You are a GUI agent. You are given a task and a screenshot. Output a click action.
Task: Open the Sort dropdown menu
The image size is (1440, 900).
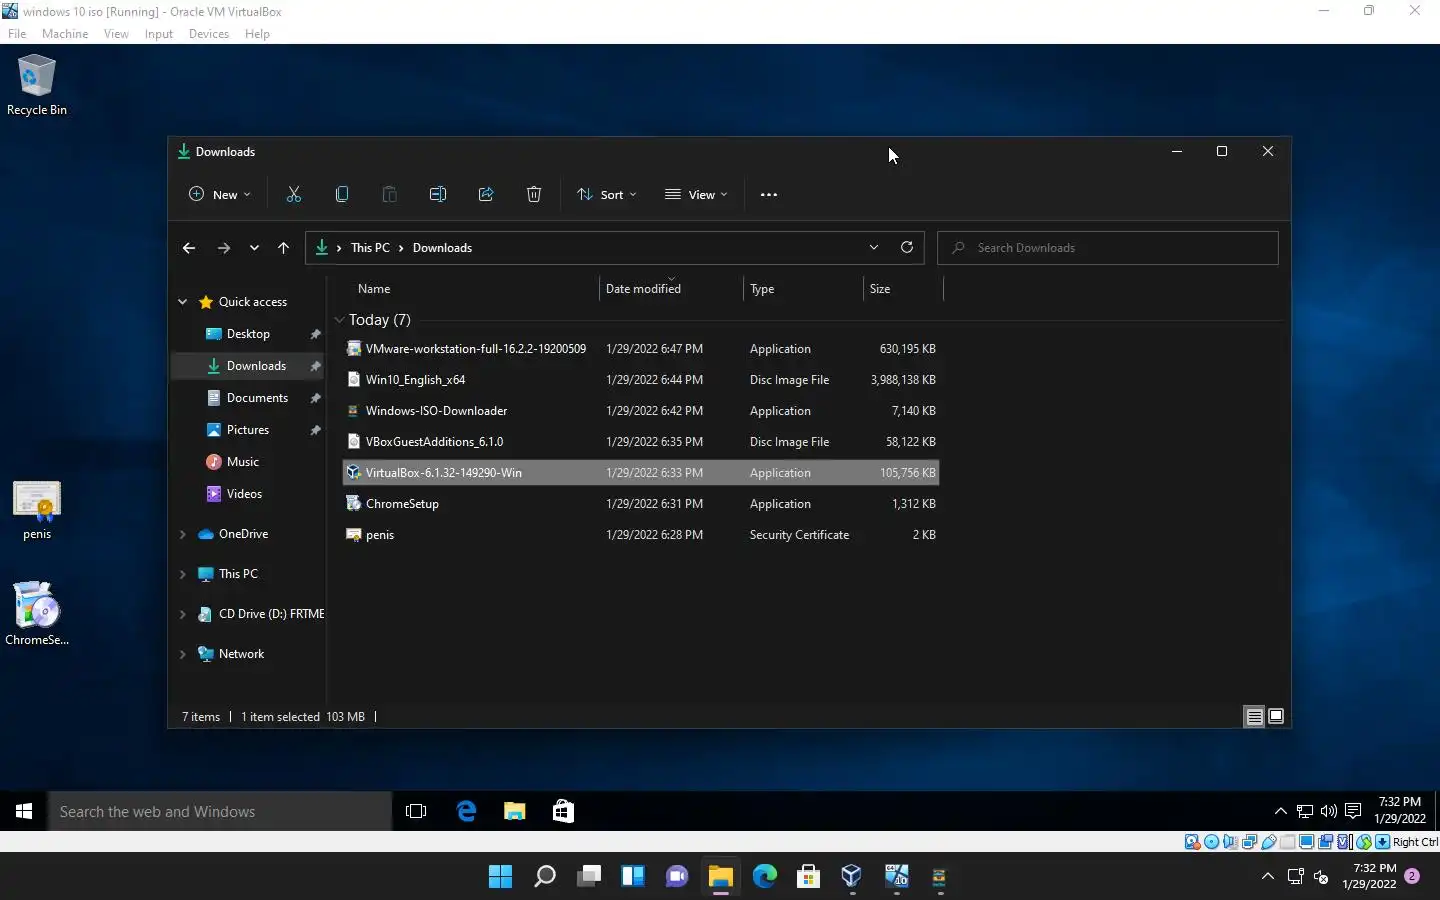(x=607, y=195)
